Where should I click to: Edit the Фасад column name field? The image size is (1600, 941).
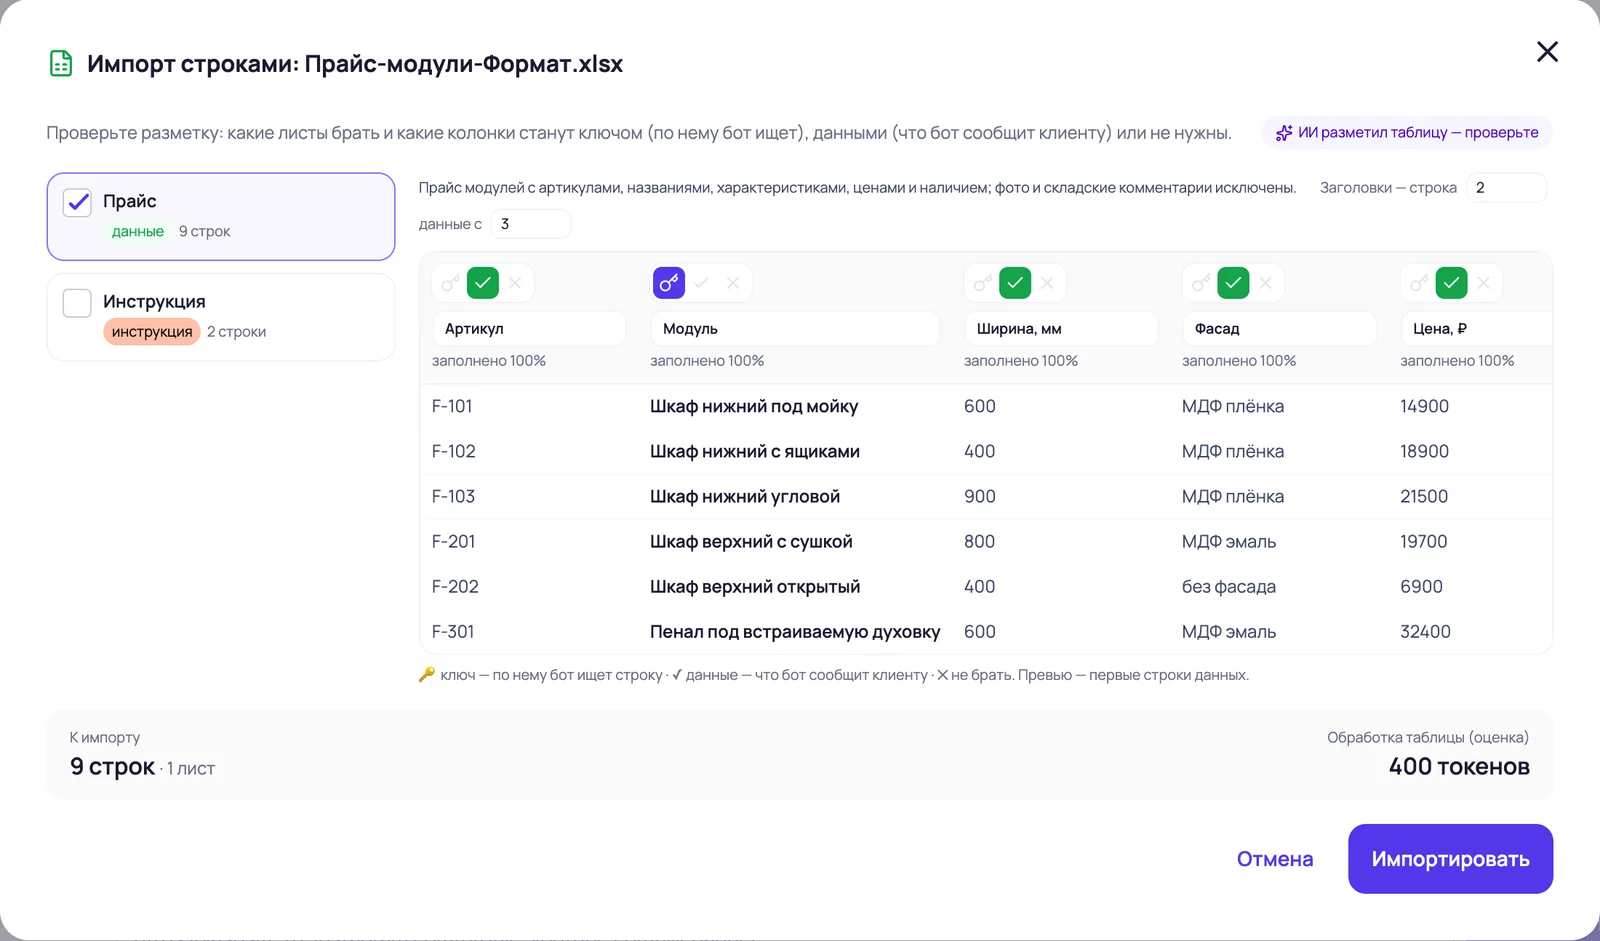click(1279, 329)
